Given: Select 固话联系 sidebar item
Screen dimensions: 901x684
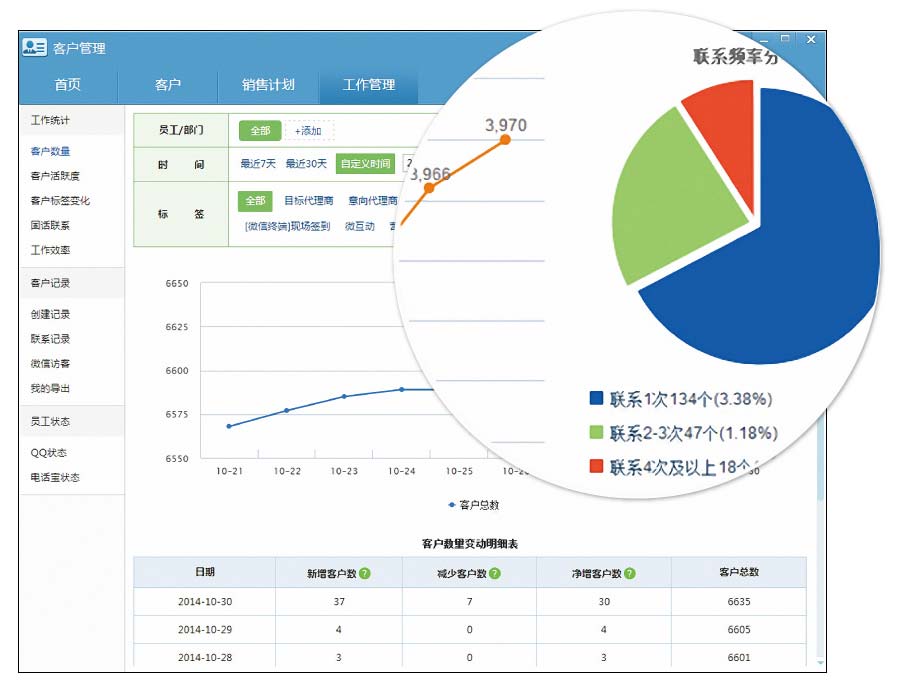Looking at the screenshot, I should 51,225.
